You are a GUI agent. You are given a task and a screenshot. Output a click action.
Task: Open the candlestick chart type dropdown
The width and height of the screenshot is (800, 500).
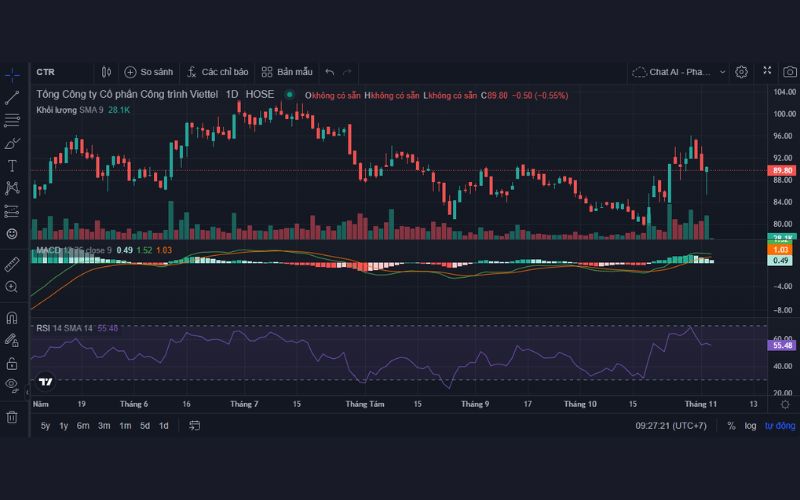click(x=107, y=72)
